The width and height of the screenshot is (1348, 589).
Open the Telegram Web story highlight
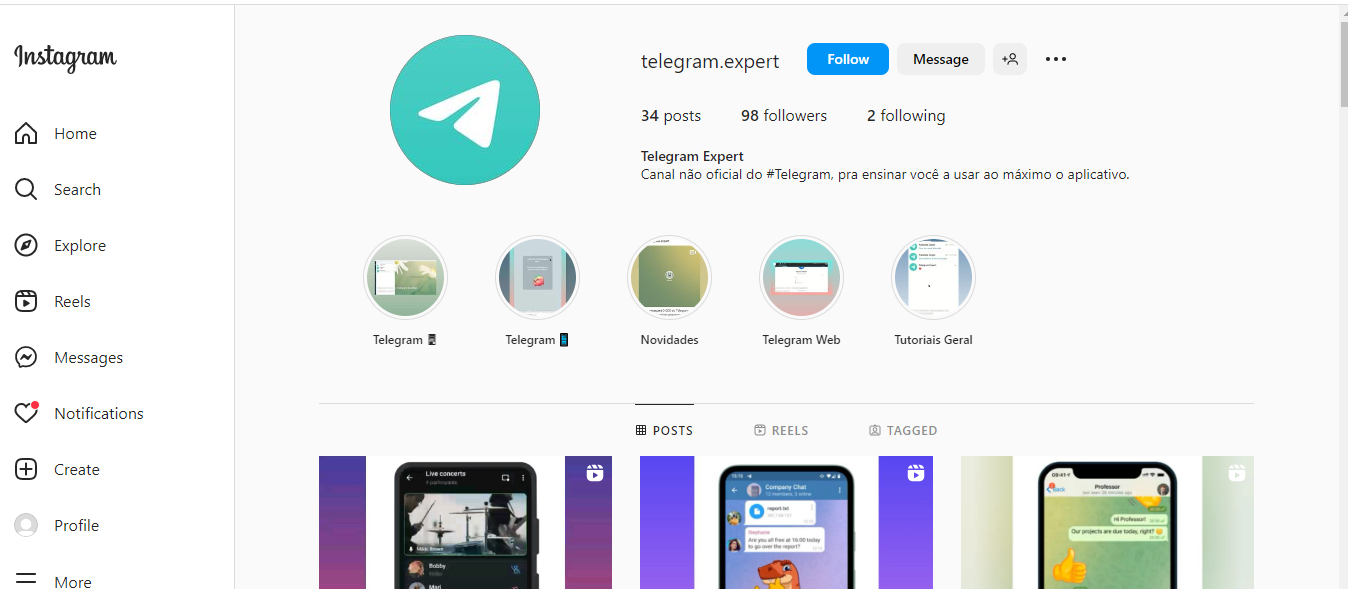click(x=801, y=278)
